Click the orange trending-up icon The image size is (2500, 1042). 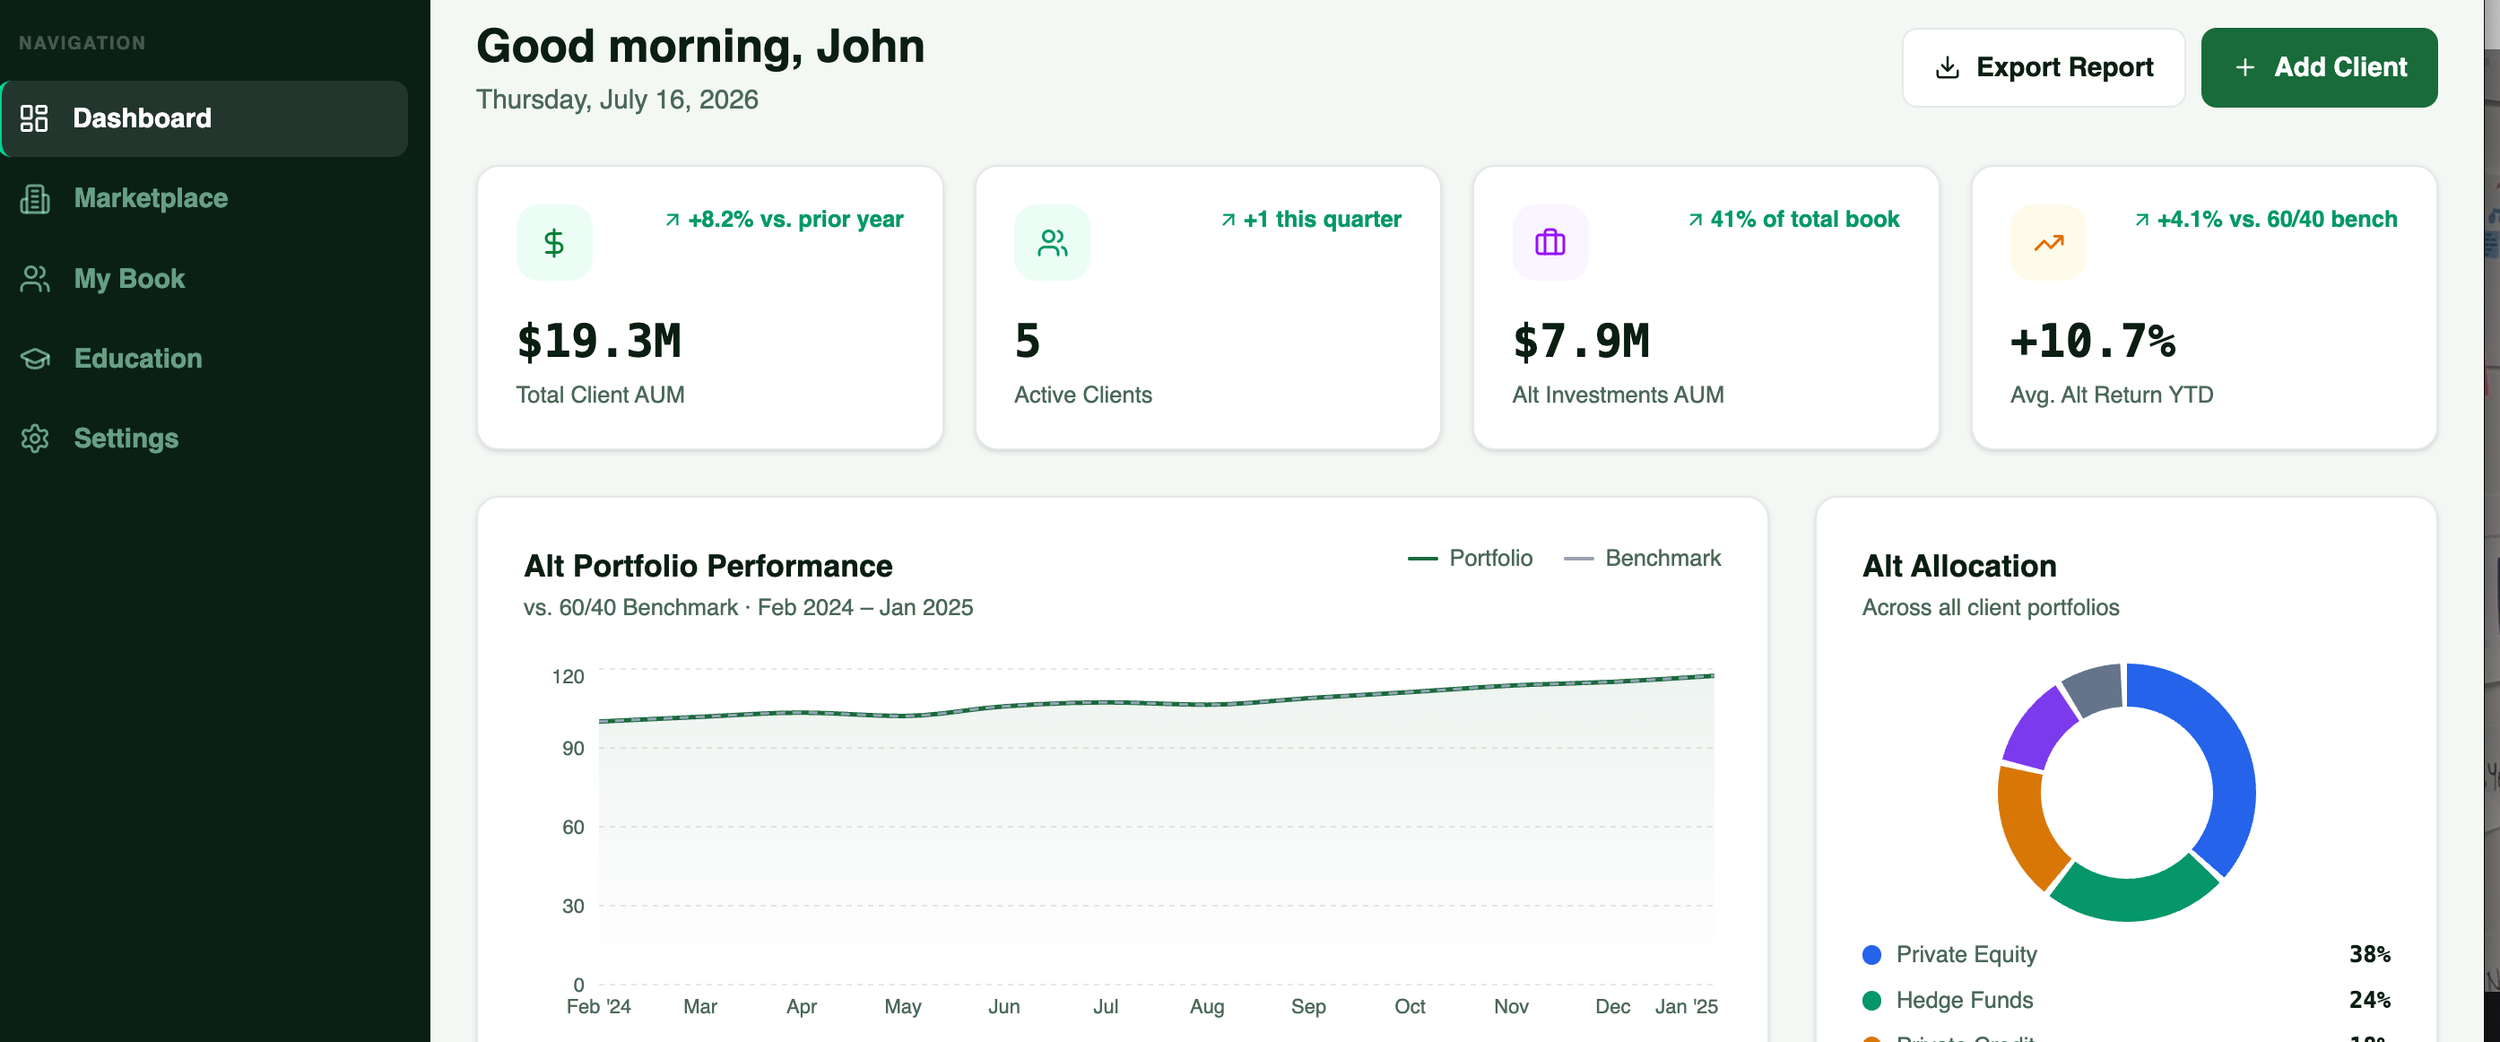coord(2048,243)
